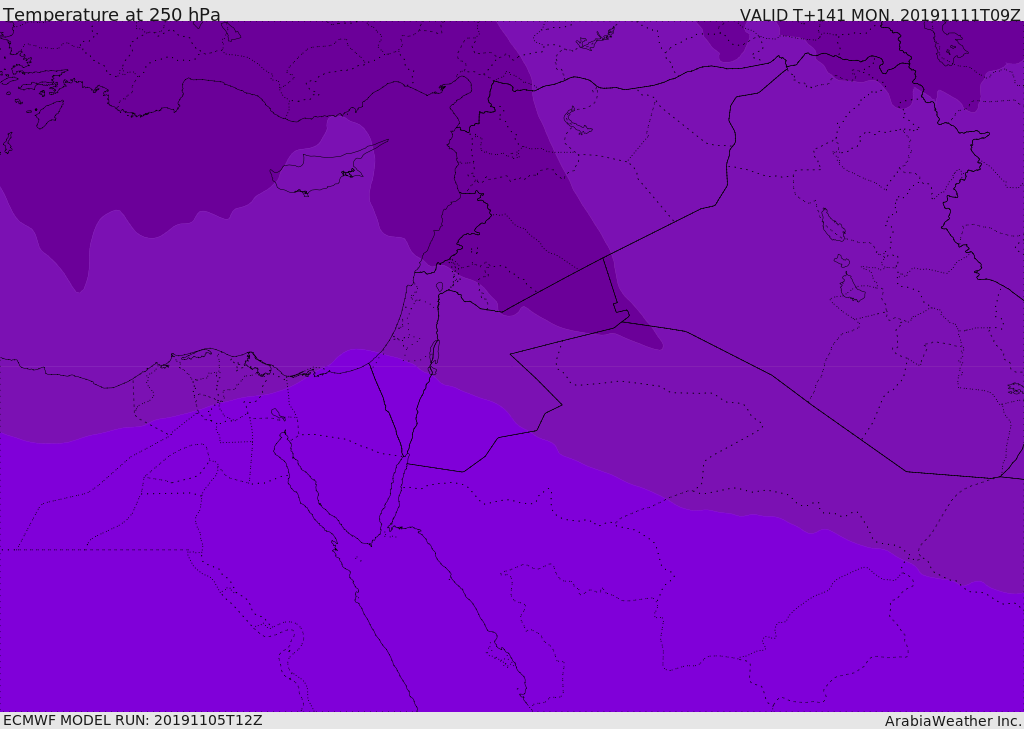Click the "VALID T+141 MON. 20191111T09Z" label
The height and width of the screenshot is (729, 1024).
(x=880, y=14)
